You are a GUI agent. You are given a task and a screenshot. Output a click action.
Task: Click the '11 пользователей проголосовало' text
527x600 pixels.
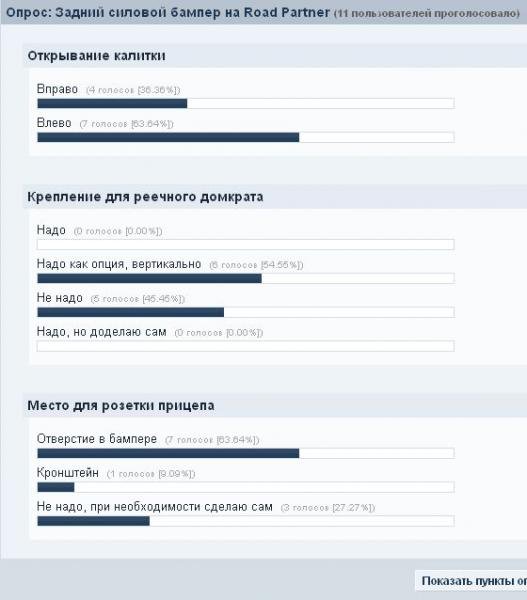[x=427, y=13]
